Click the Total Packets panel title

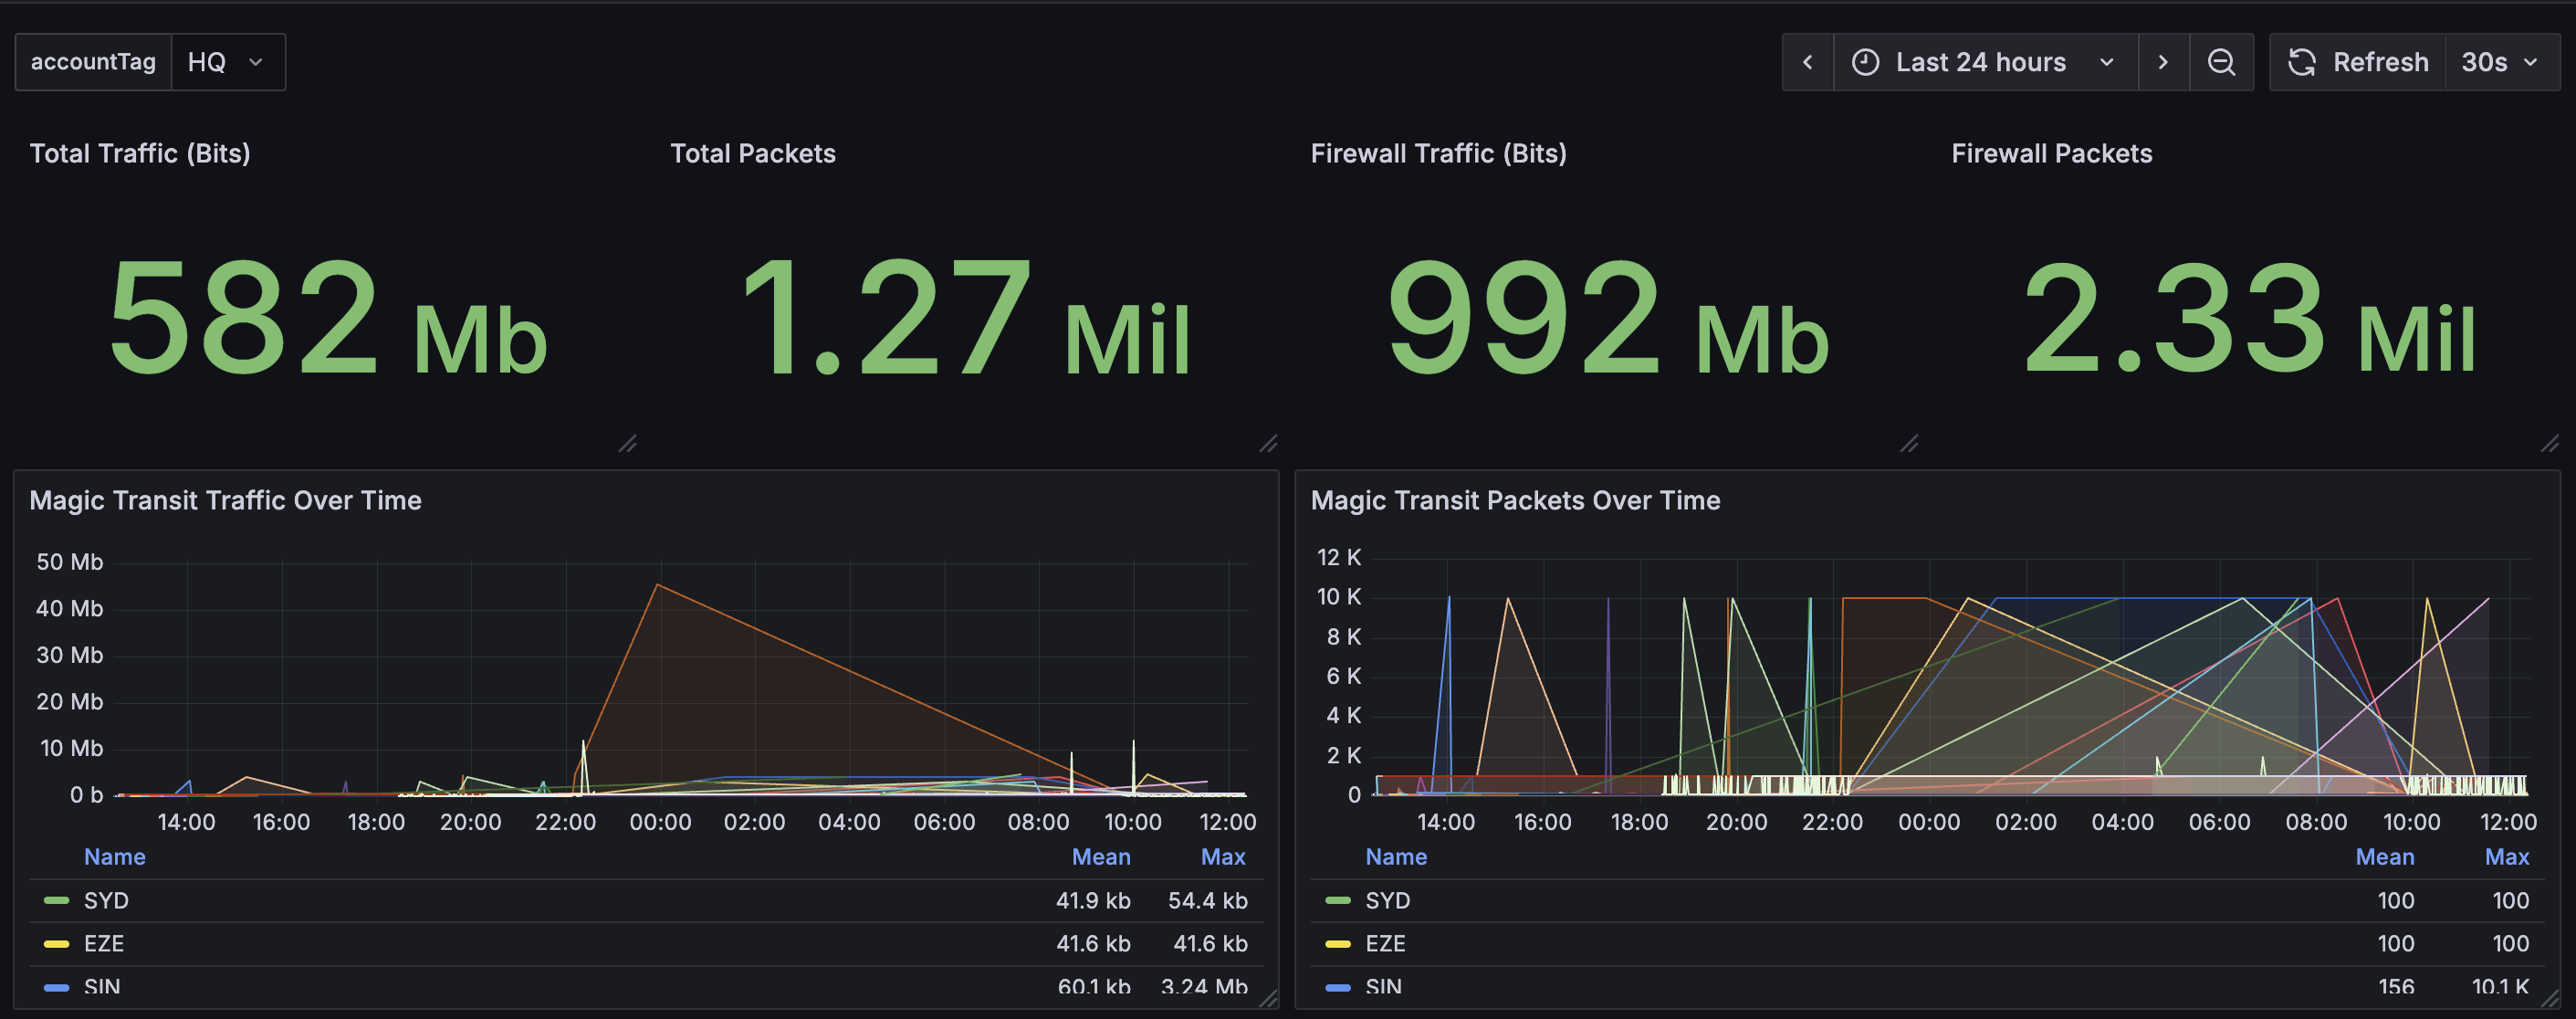(x=753, y=153)
